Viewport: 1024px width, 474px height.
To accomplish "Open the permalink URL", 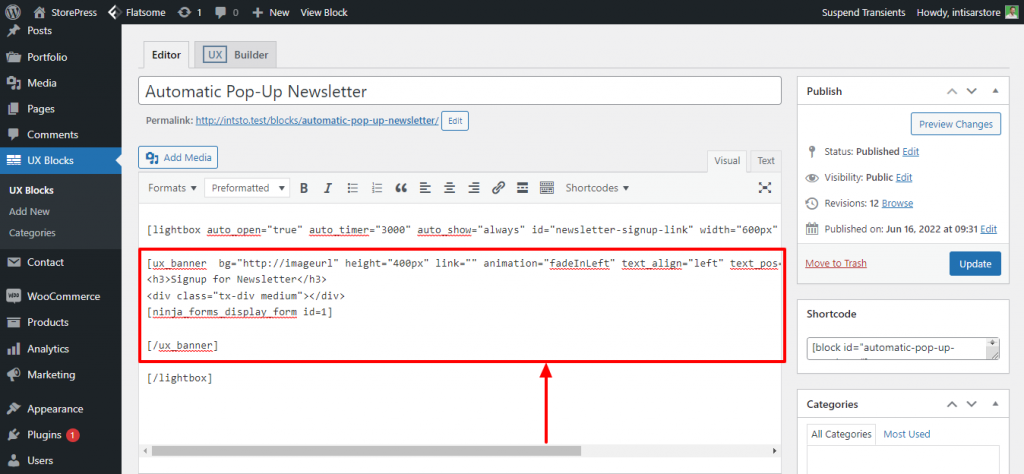I will 317,121.
